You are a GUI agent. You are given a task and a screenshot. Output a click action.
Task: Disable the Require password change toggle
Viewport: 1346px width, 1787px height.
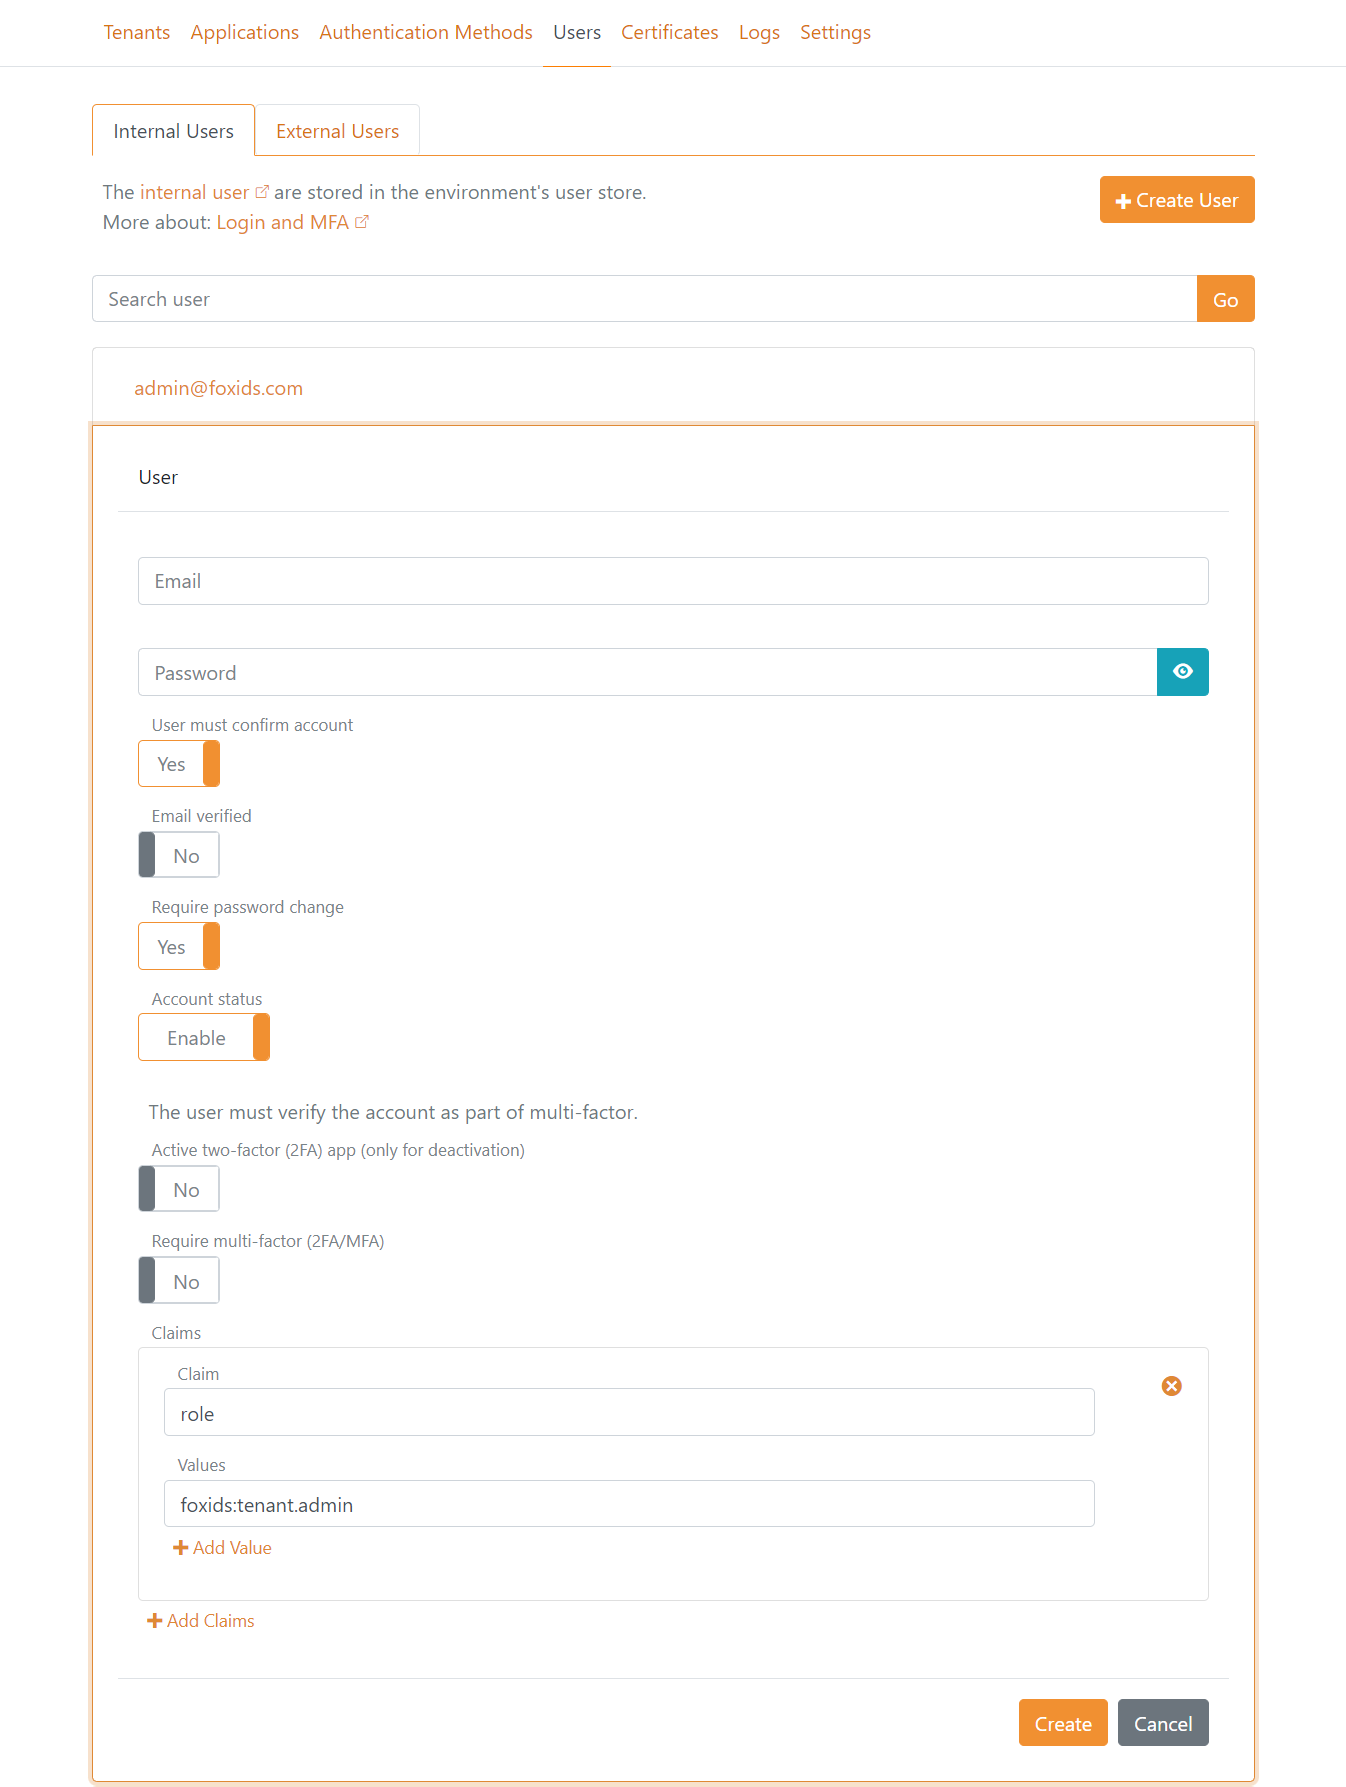[179, 947]
